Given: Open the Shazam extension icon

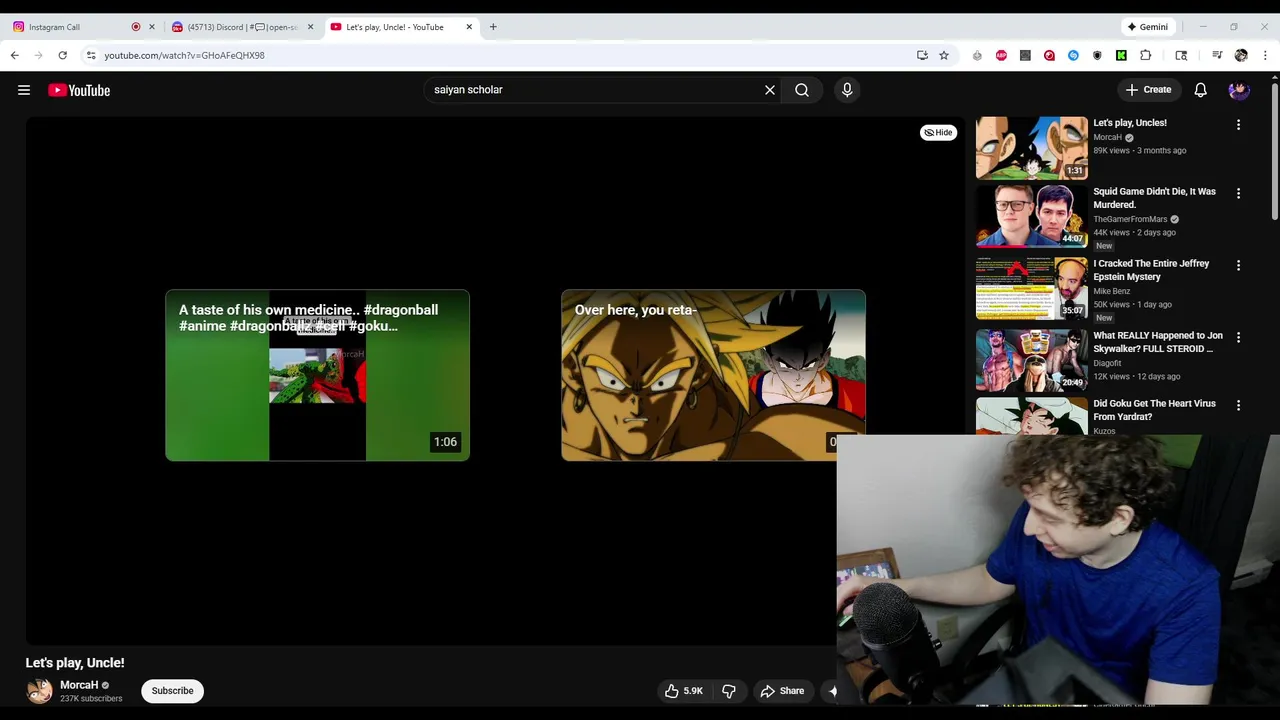Looking at the screenshot, I should pyautogui.click(x=1073, y=55).
